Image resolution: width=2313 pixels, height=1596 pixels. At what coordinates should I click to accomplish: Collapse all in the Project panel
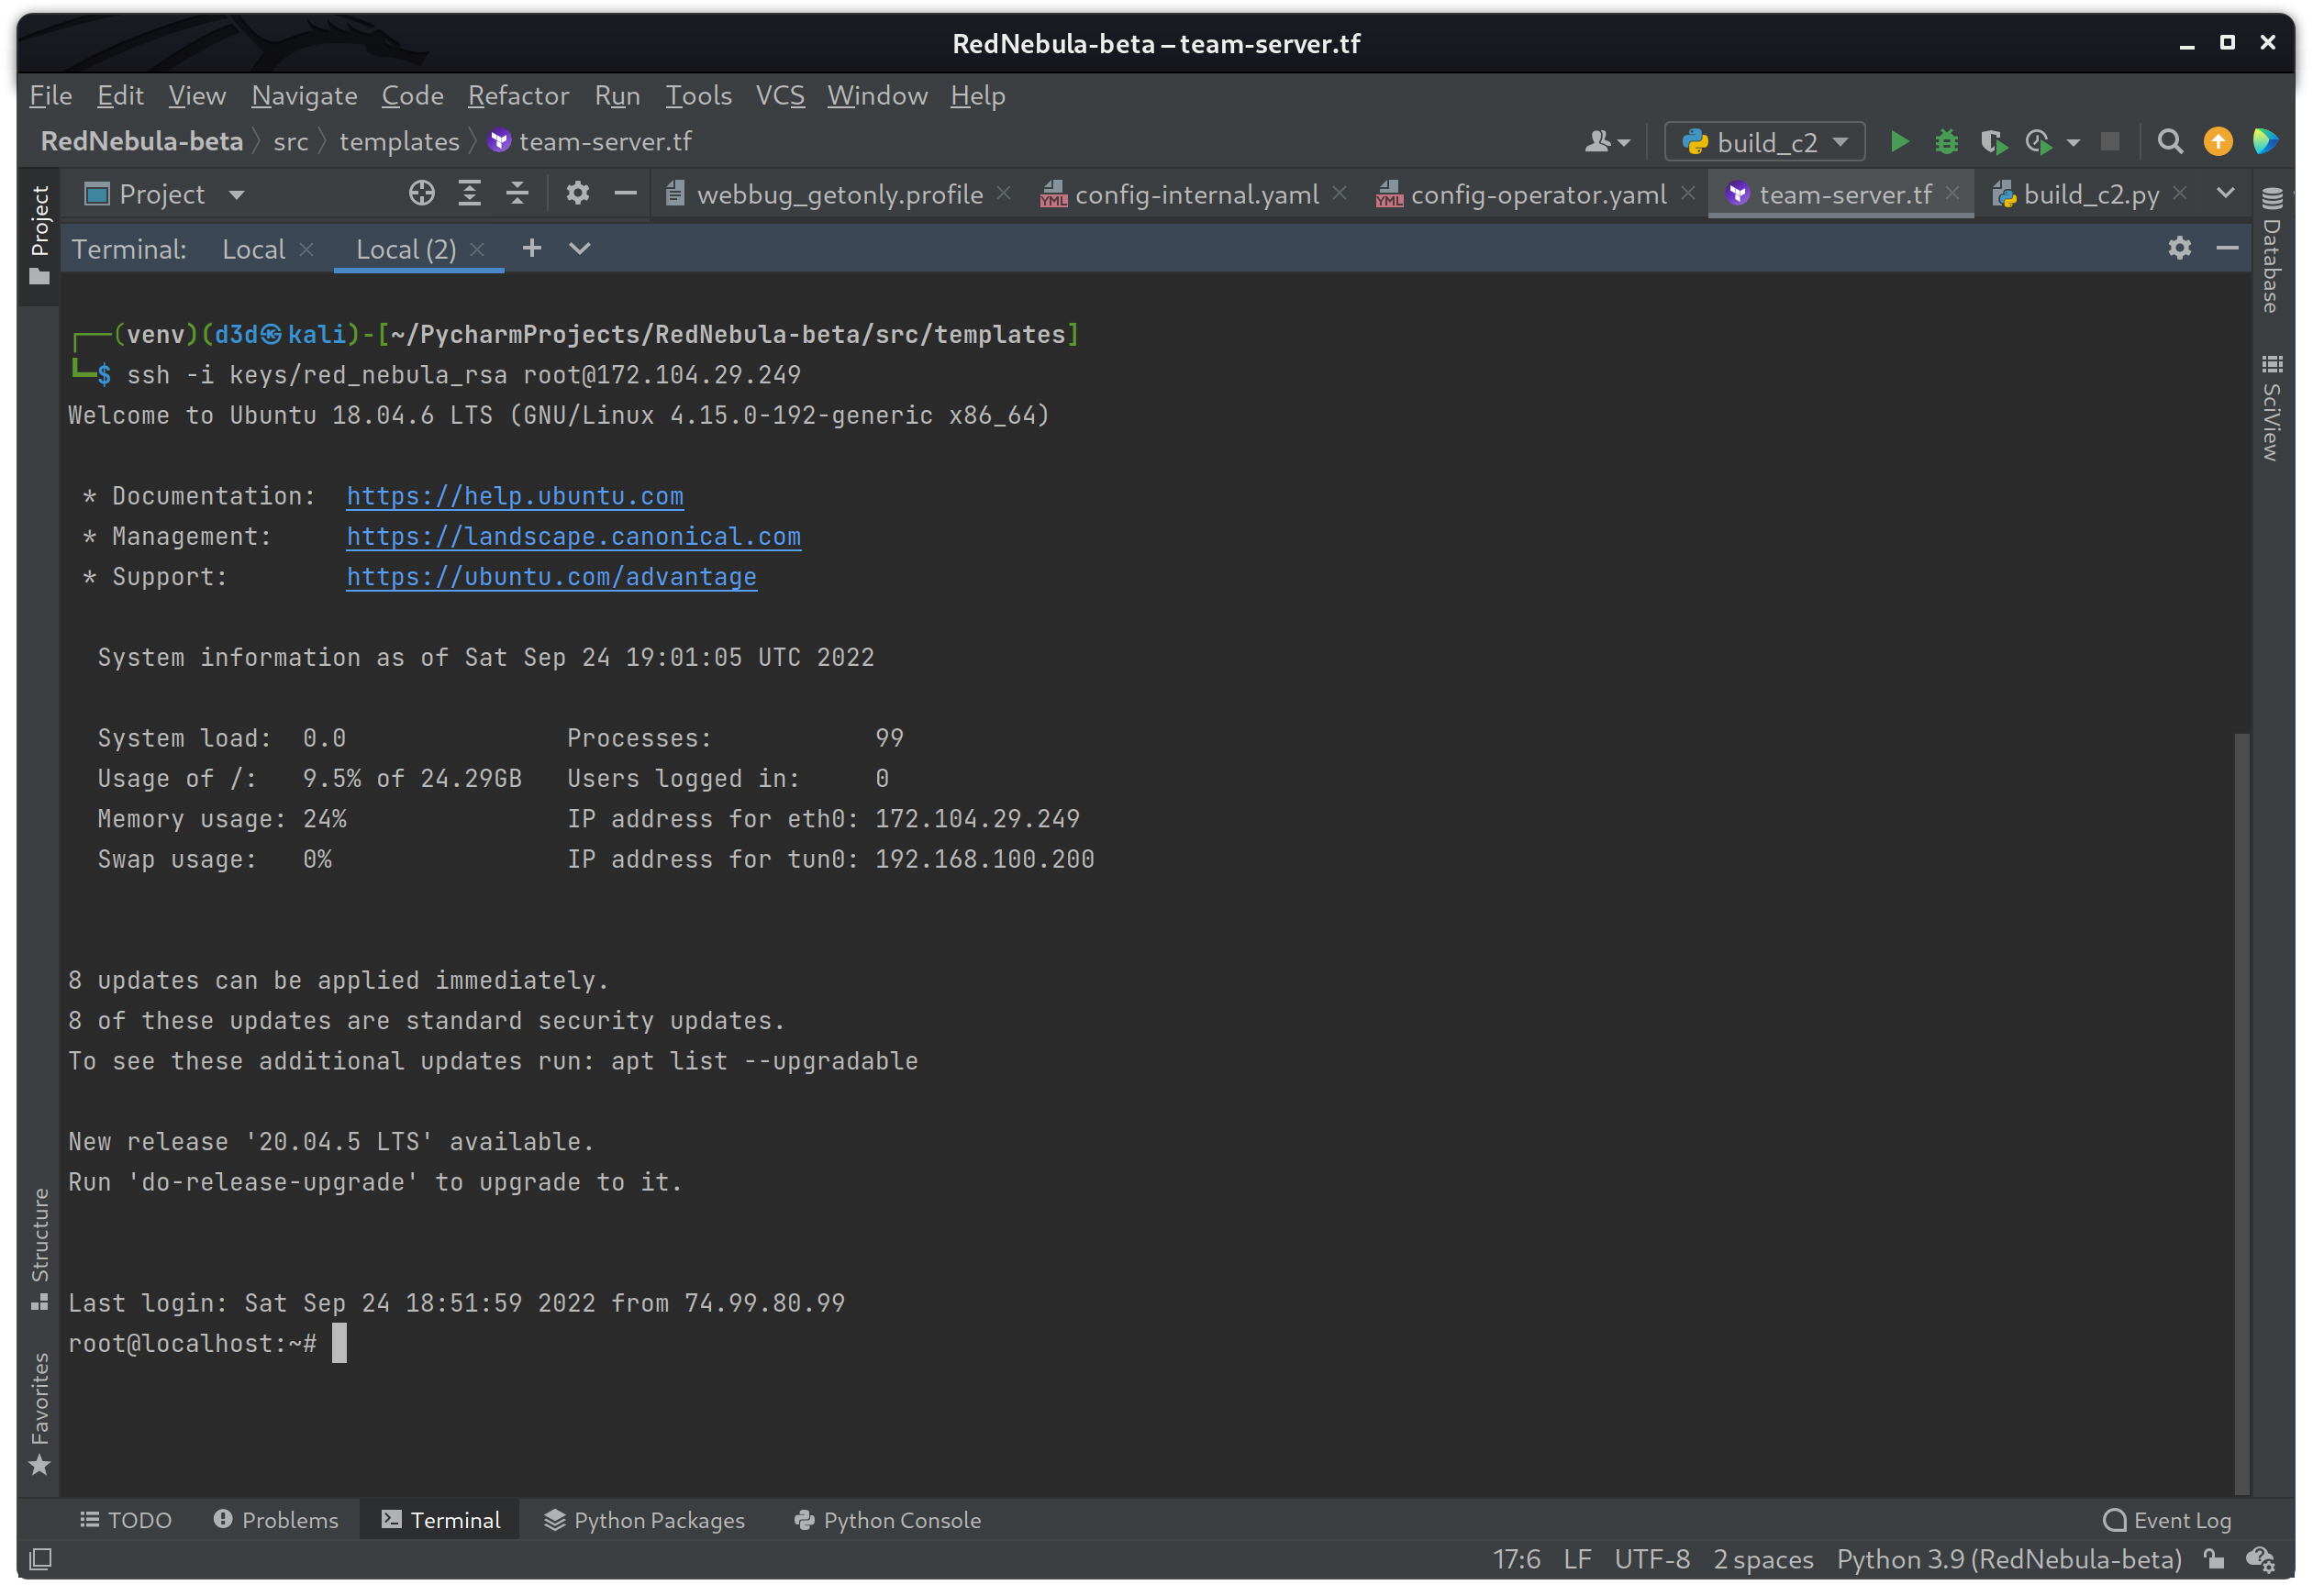point(517,193)
